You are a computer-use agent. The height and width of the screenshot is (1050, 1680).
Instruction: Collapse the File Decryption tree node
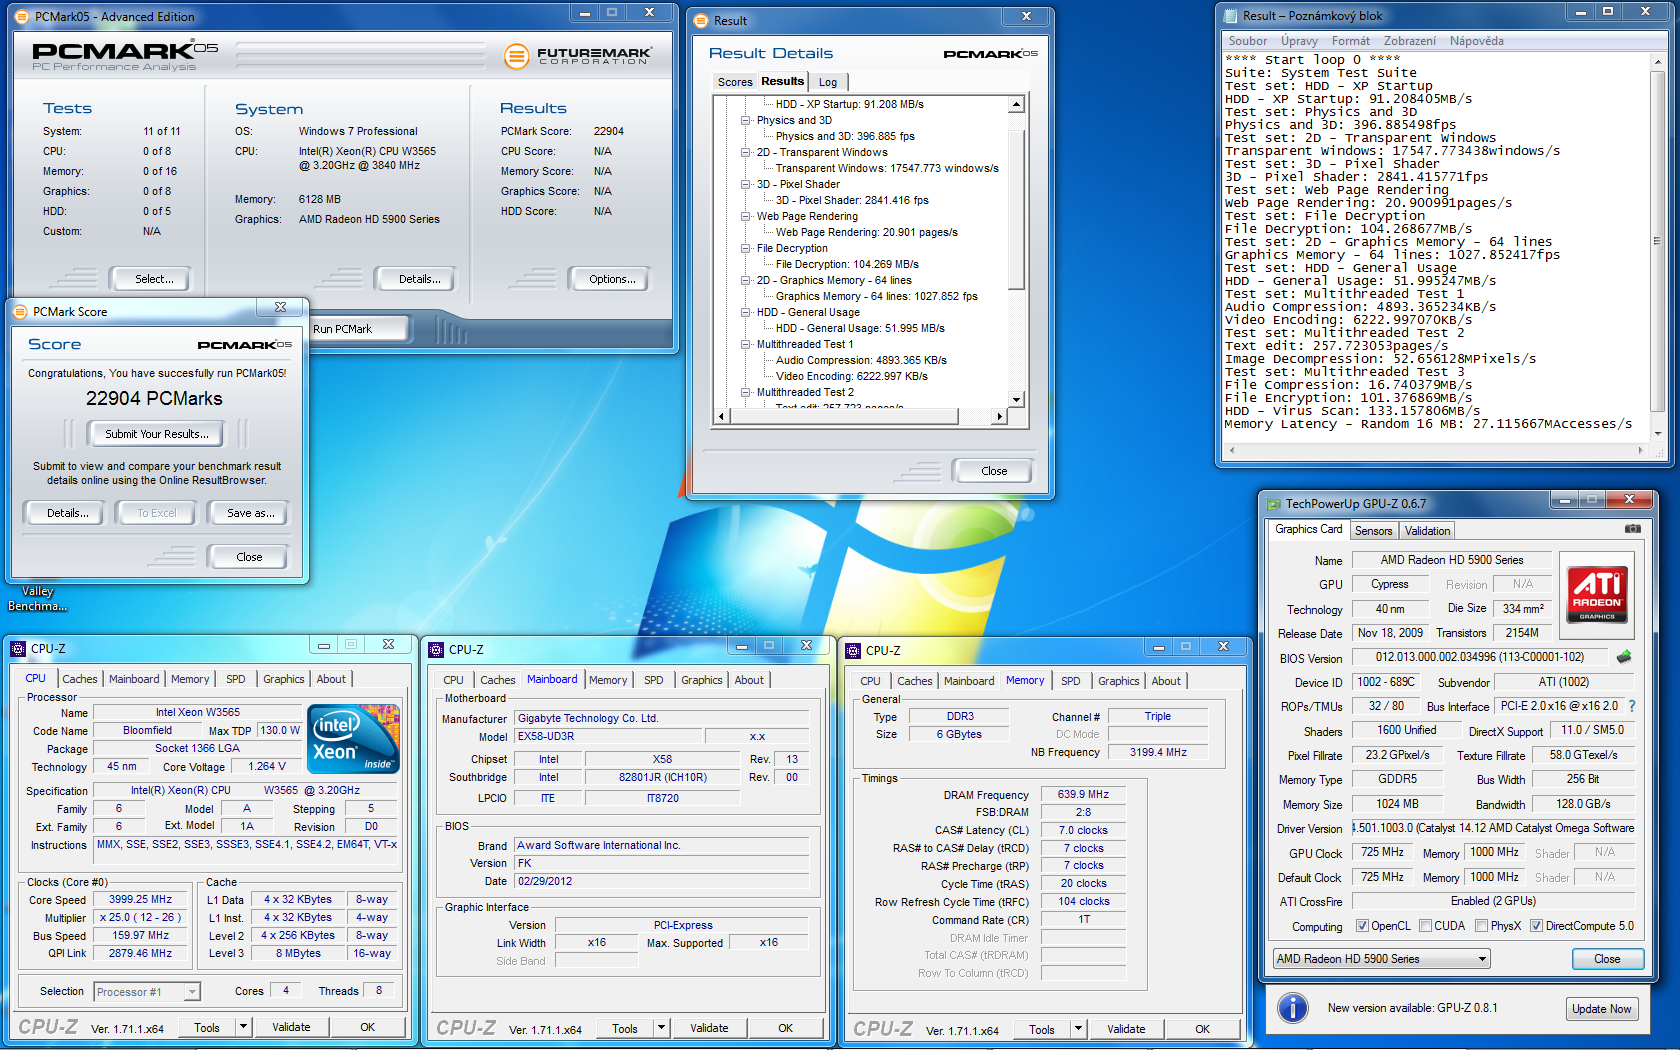pos(745,248)
